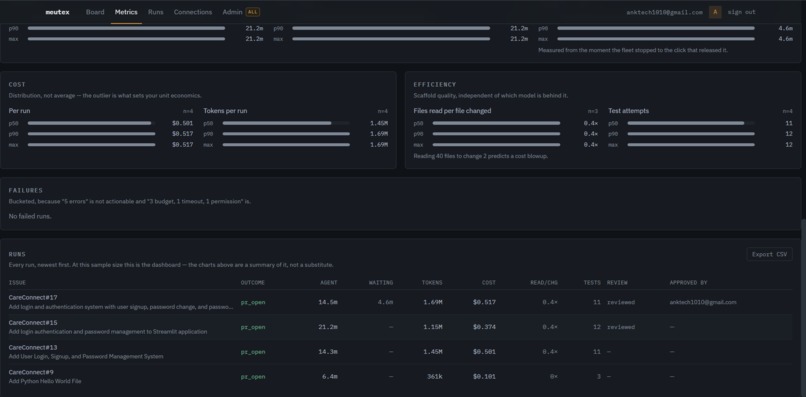The width and height of the screenshot is (806, 397).
Task: Click the approver email for CareConnect#17
Action: tap(703, 302)
